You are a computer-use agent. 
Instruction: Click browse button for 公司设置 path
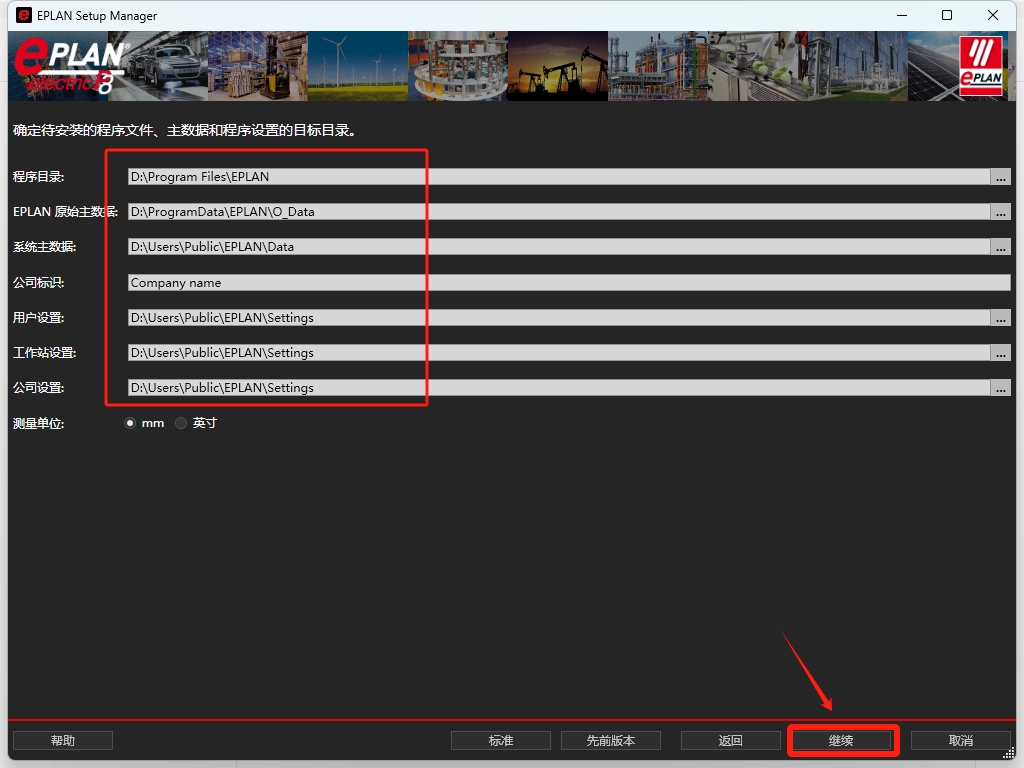click(1000, 388)
